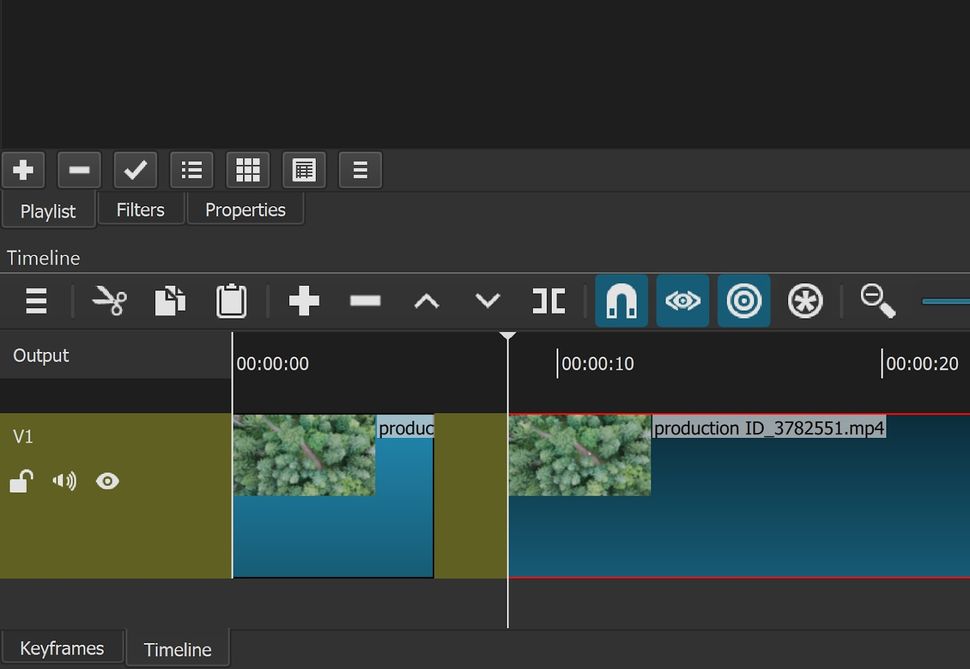
Task: Mute the V1 track
Action: coord(64,481)
